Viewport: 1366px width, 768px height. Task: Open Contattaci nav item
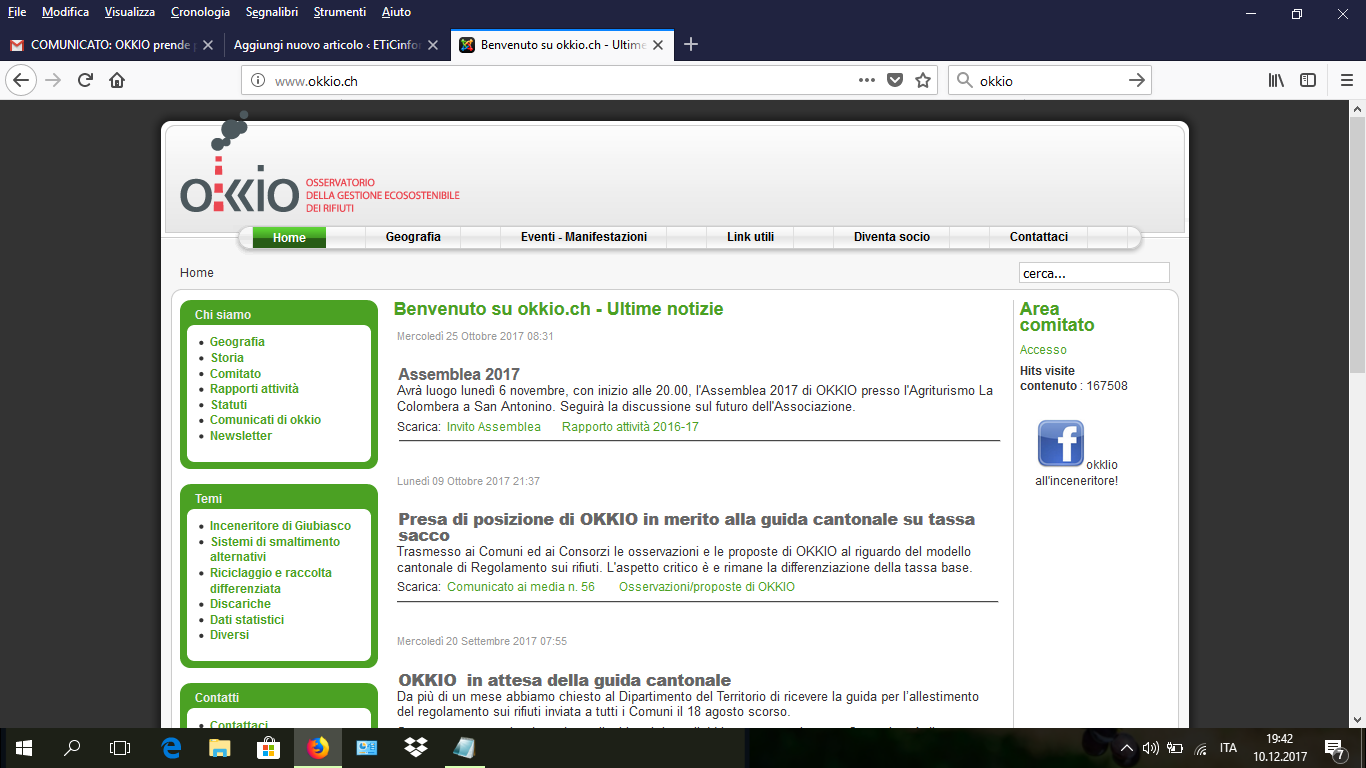coord(1039,237)
